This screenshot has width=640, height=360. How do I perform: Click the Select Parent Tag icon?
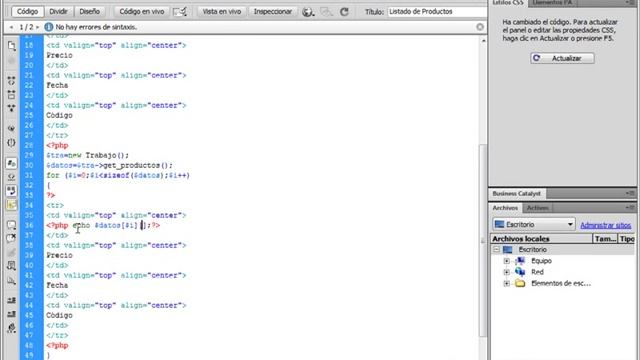(x=11, y=128)
